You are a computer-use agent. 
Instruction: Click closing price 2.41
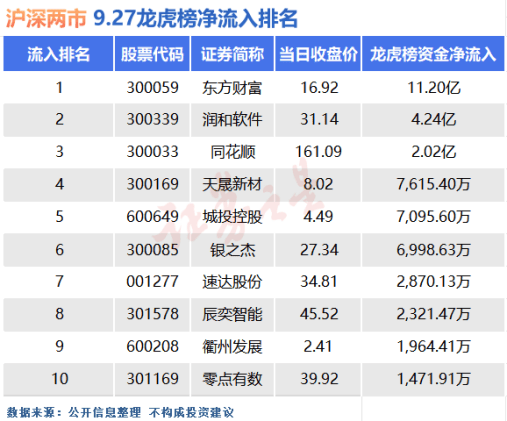tap(318, 346)
